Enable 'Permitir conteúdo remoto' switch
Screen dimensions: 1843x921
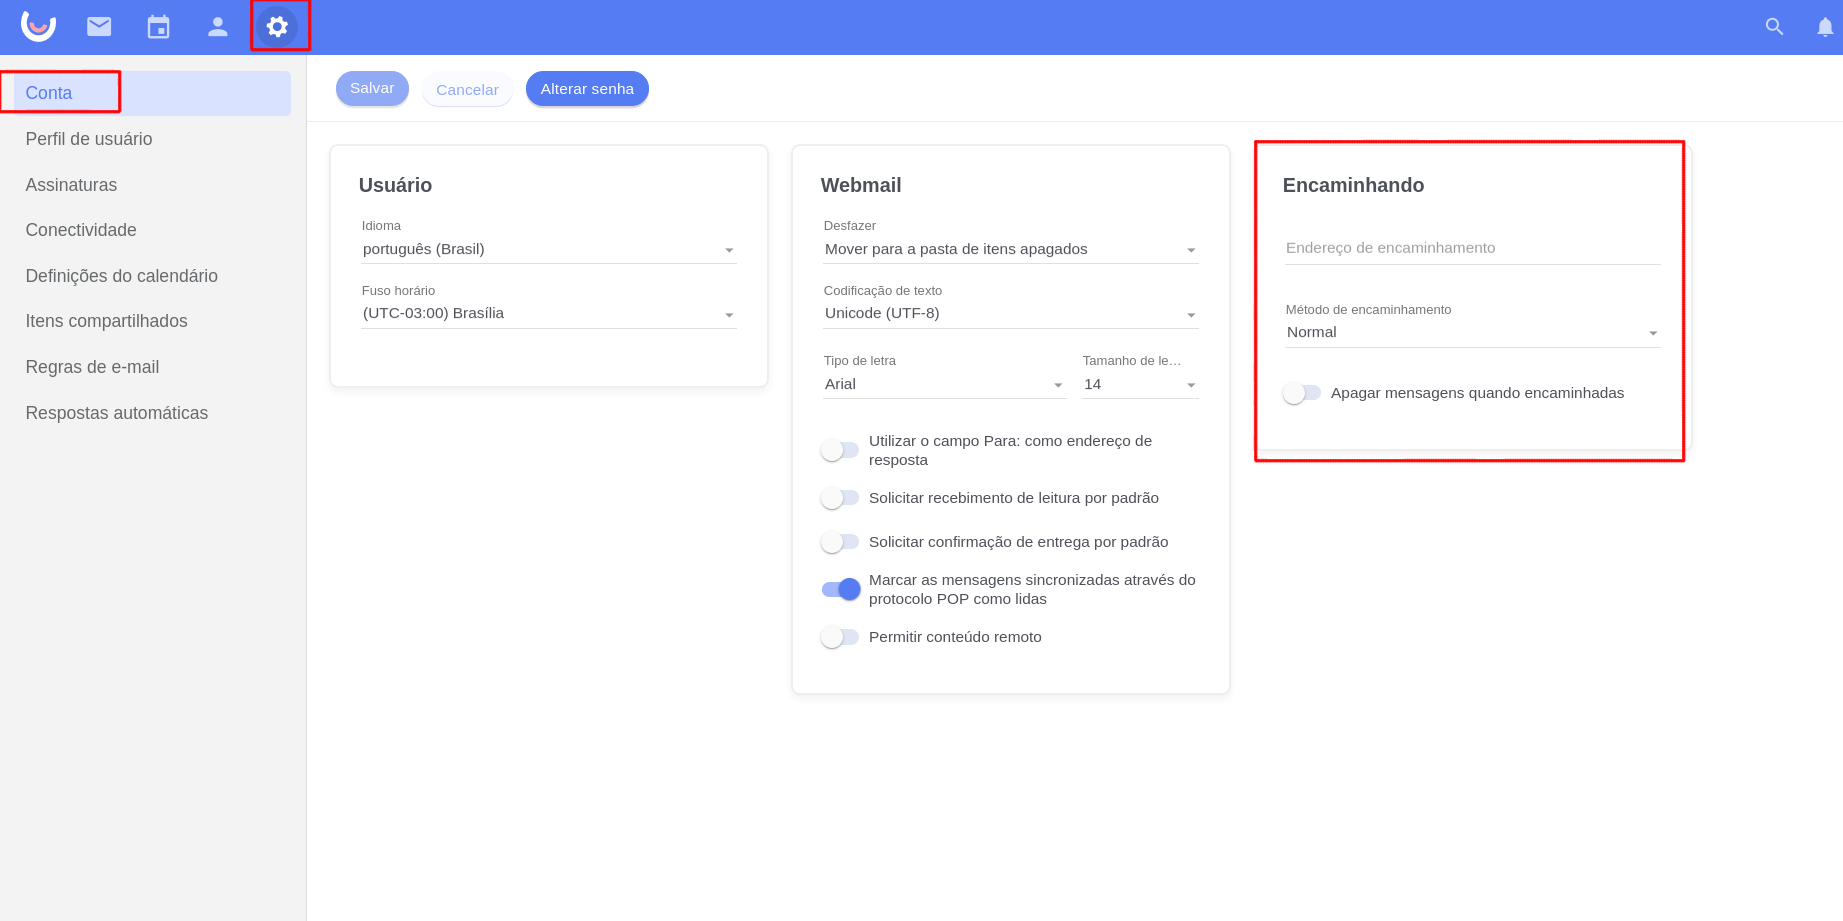pyautogui.click(x=840, y=637)
